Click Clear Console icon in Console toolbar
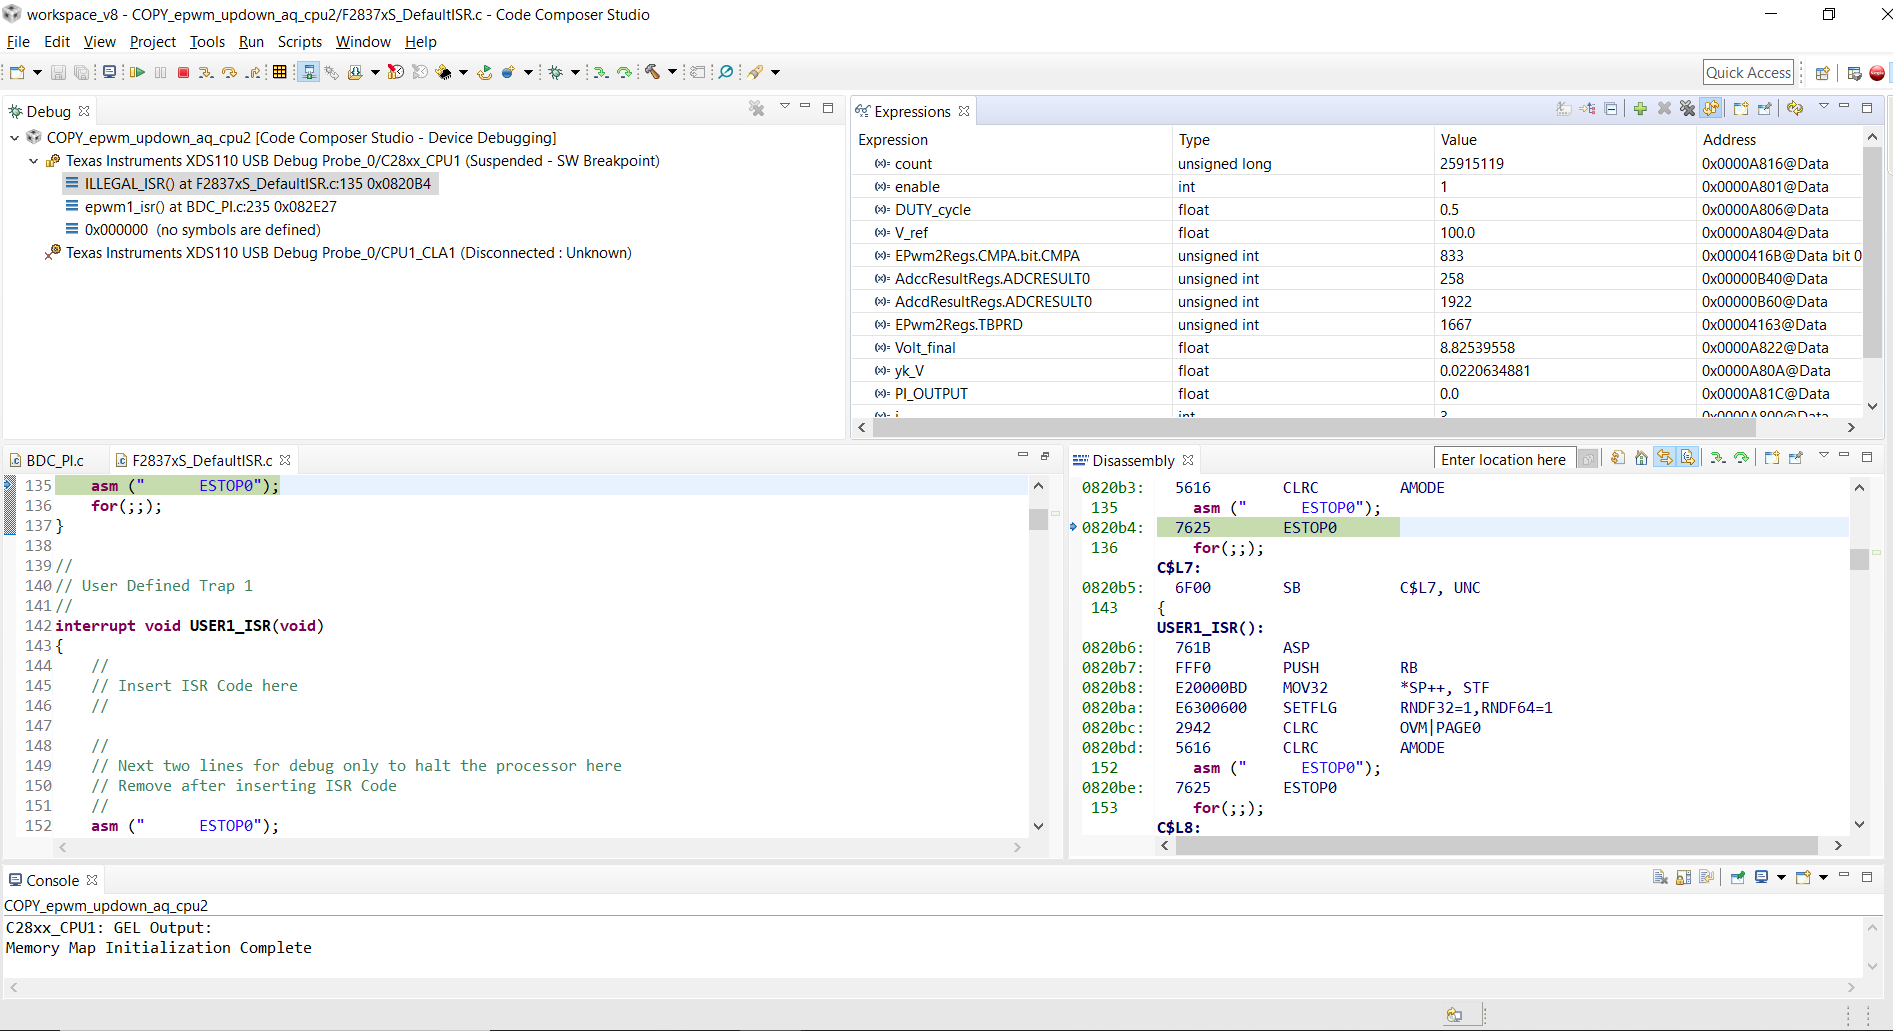This screenshot has height=1031, width=1893. pos(1660,877)
